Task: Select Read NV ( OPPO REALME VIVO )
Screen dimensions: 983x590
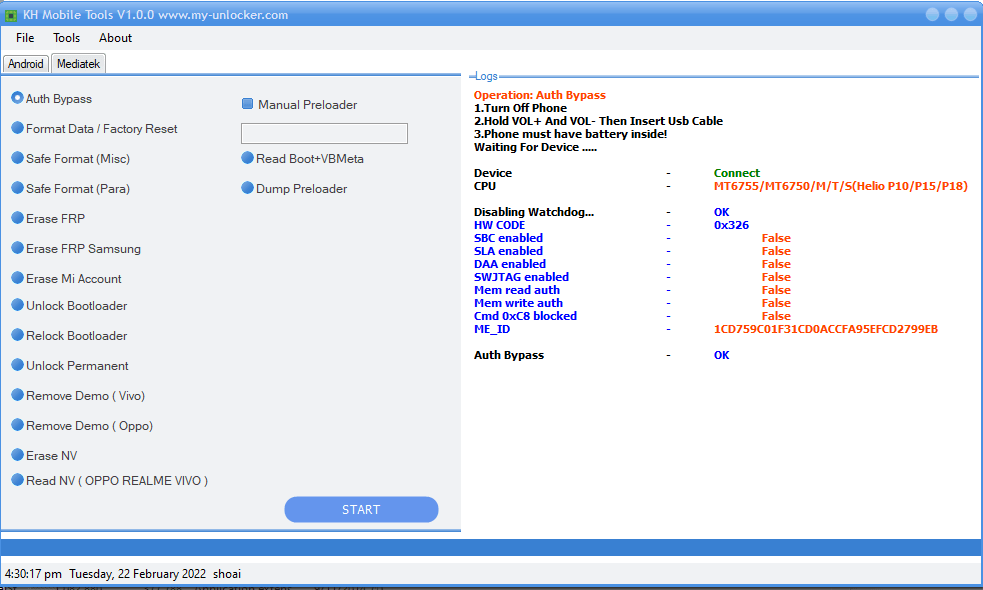Action: point(17,480)
